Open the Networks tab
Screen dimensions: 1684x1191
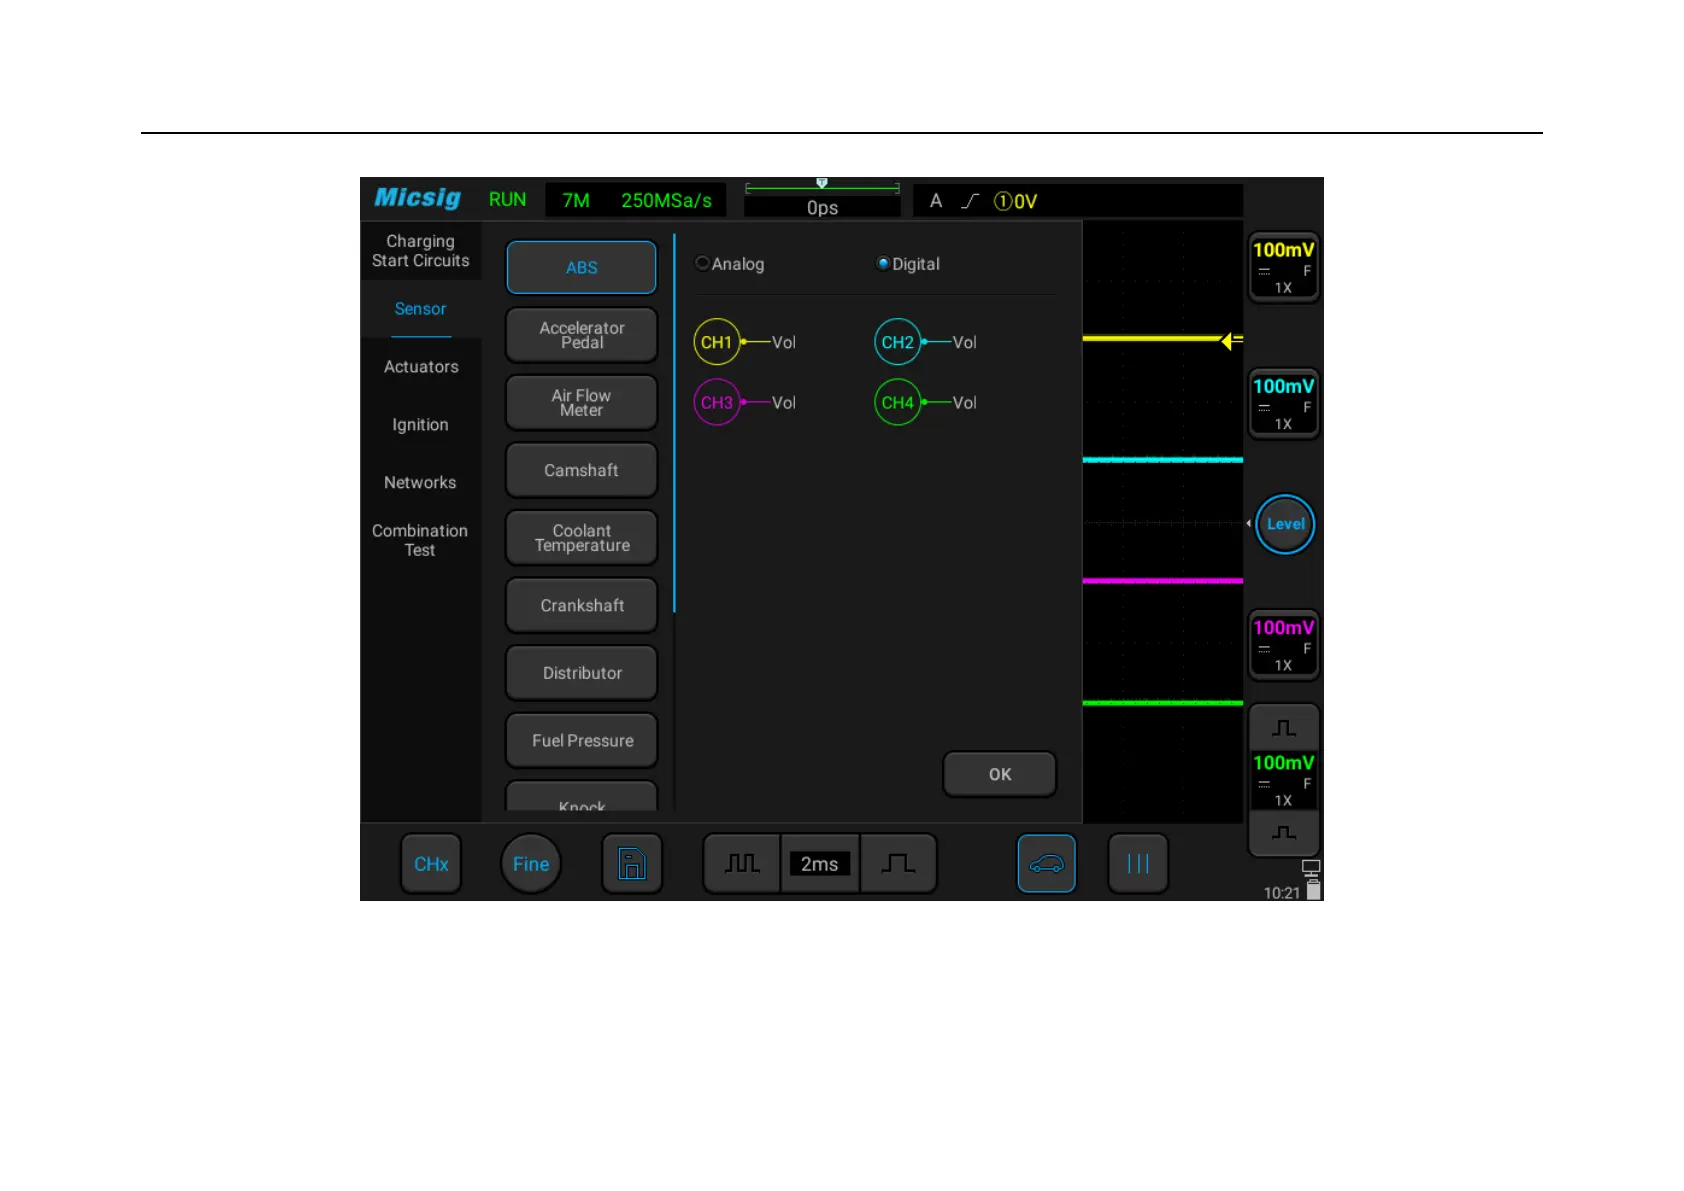(x=420, y=482)
